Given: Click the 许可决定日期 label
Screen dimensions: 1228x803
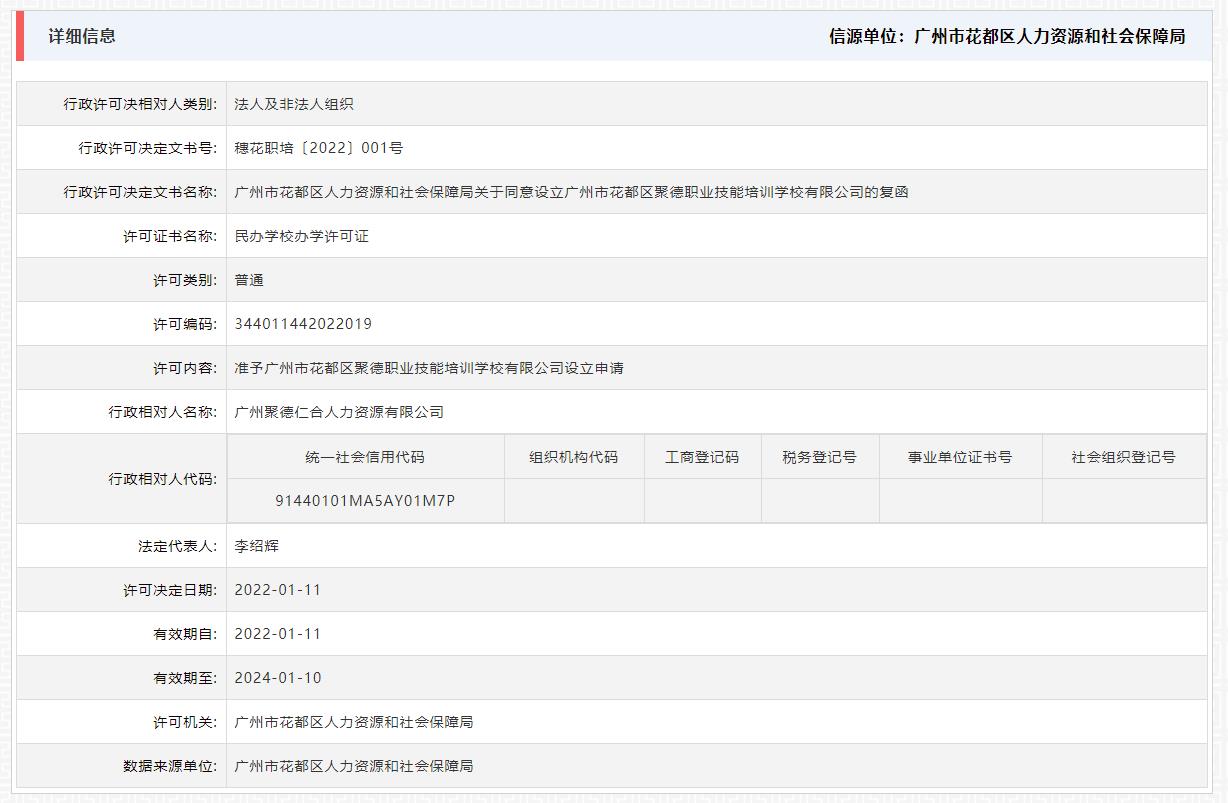Looking at the screenshot, I should point(170,590).
